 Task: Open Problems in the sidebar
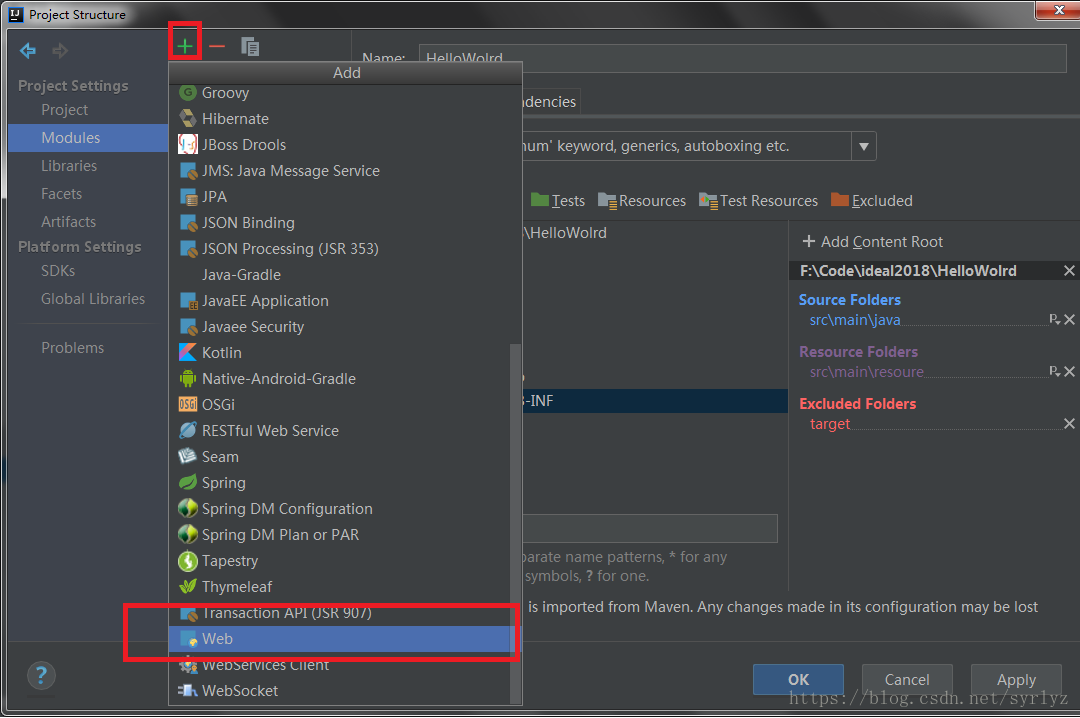pos(72,348)
